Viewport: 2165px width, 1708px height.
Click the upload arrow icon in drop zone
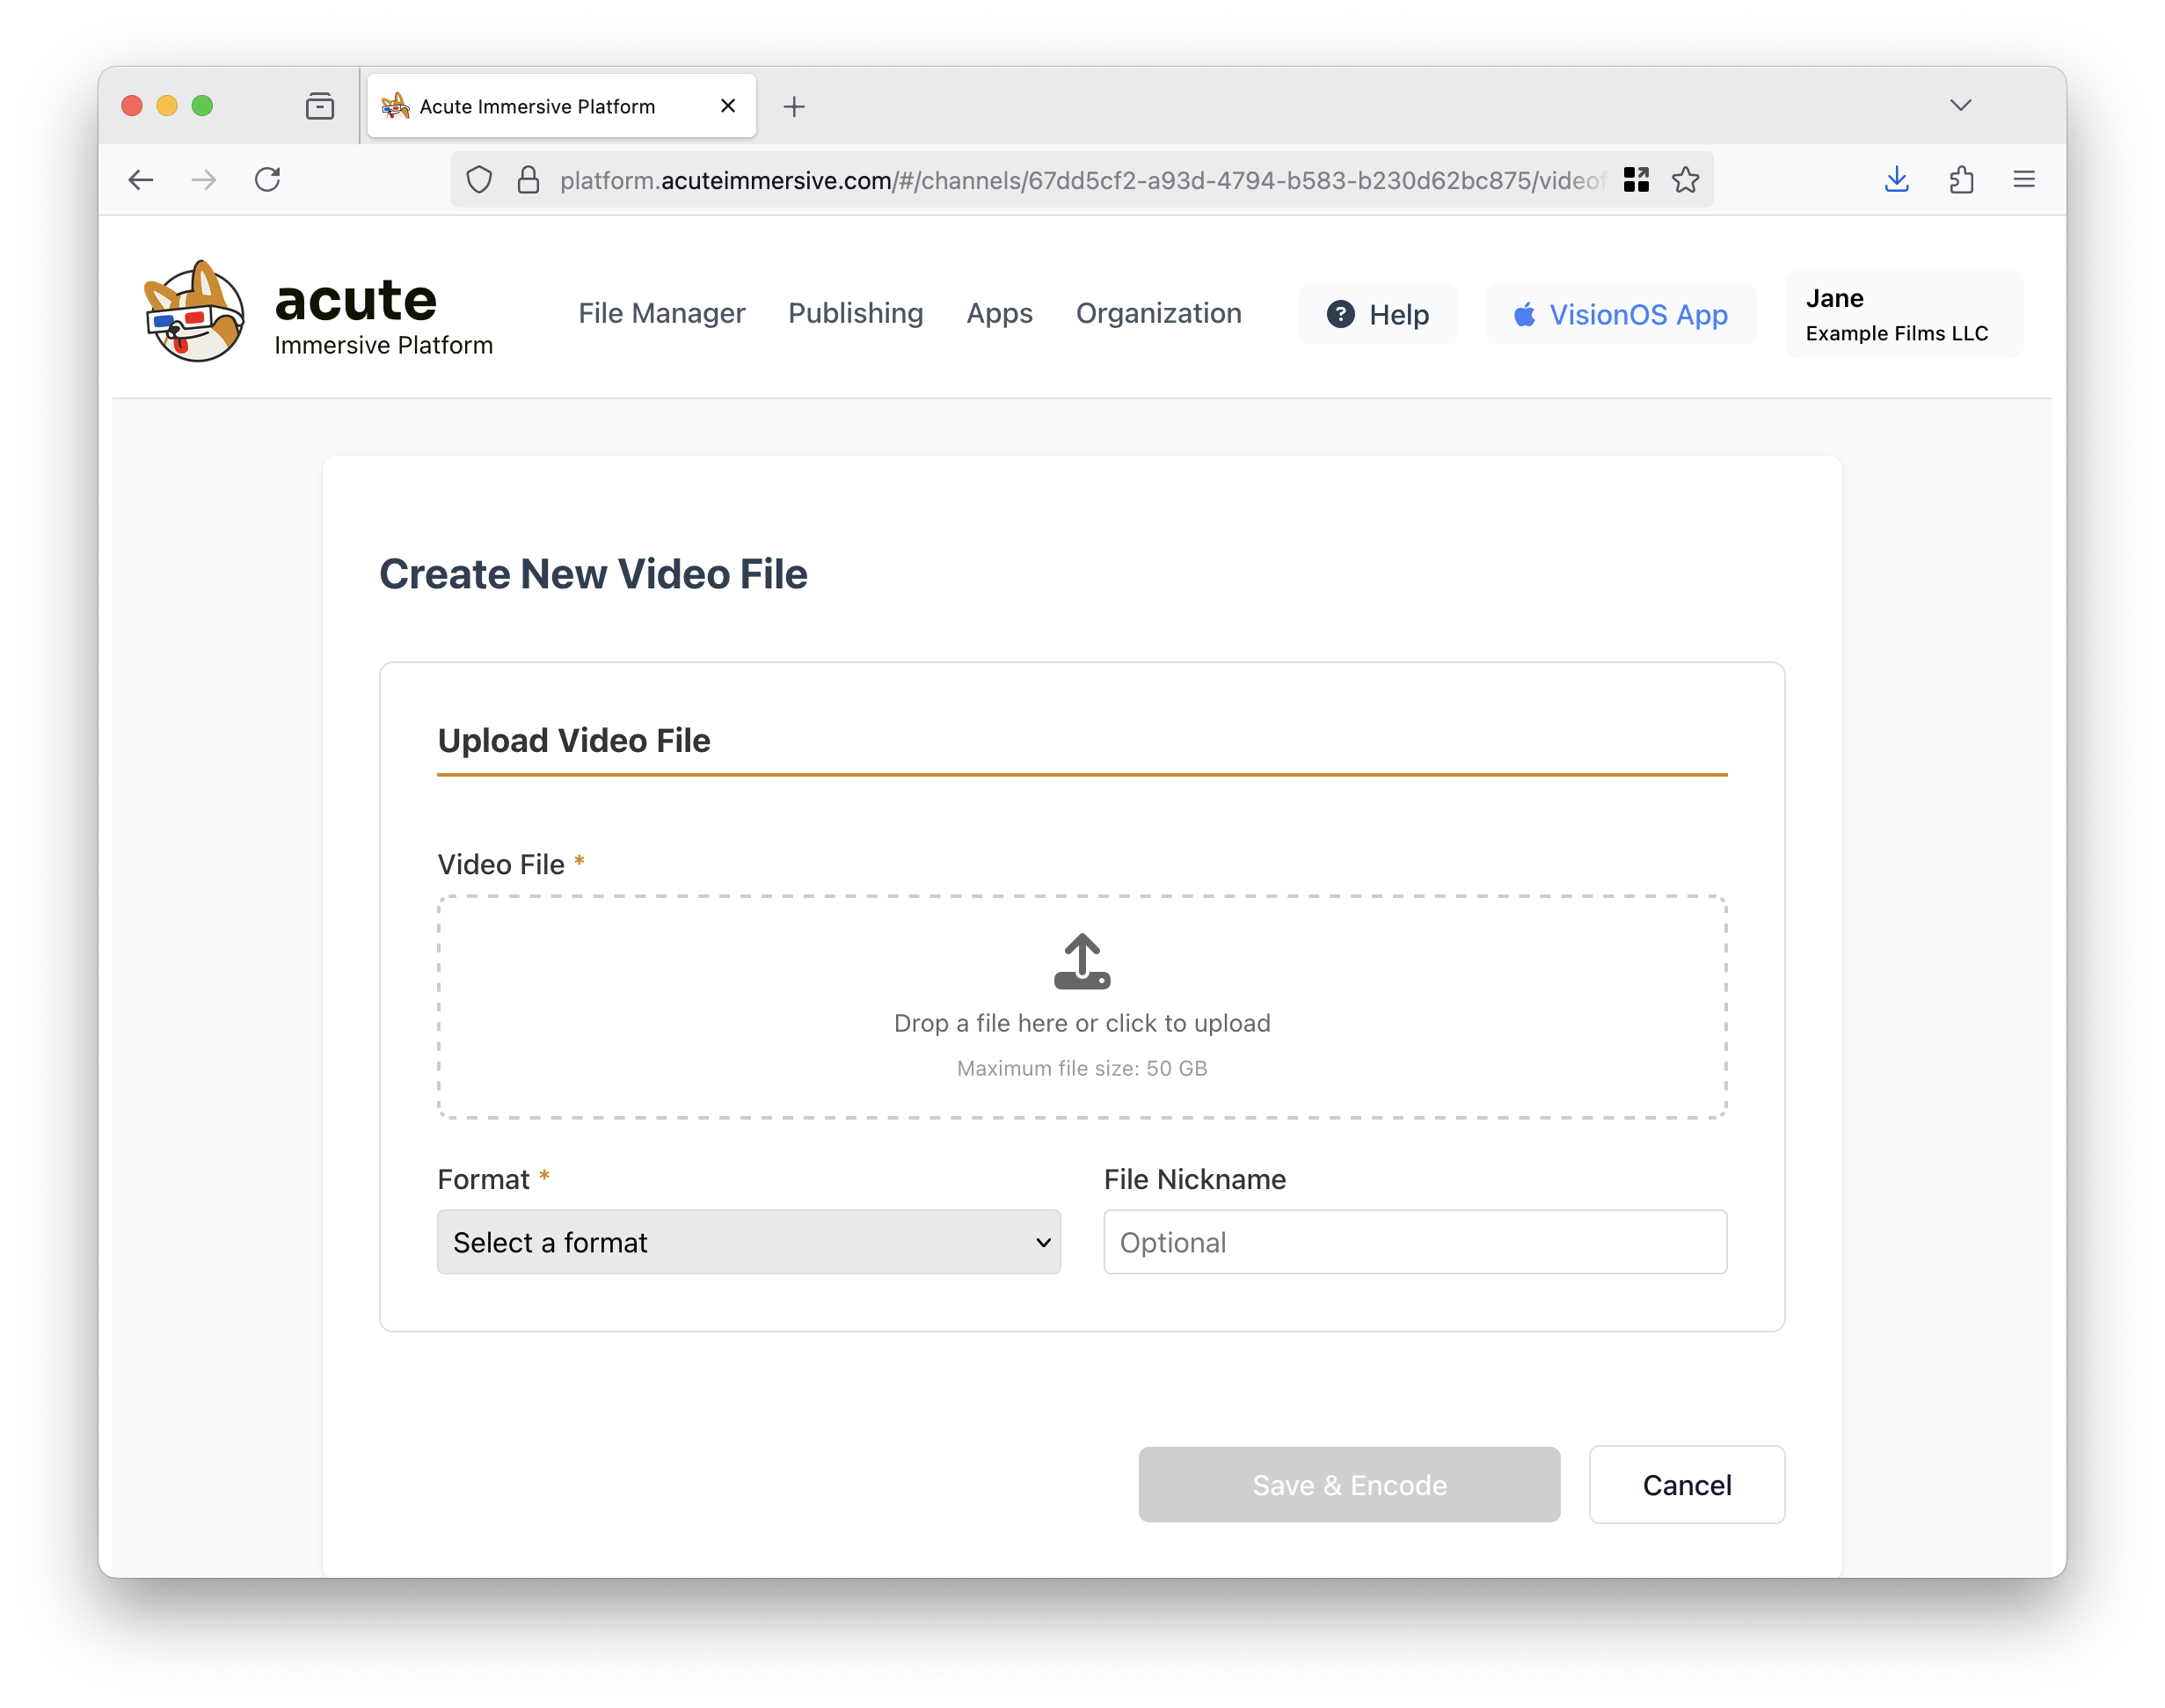tap(1081, 961)
